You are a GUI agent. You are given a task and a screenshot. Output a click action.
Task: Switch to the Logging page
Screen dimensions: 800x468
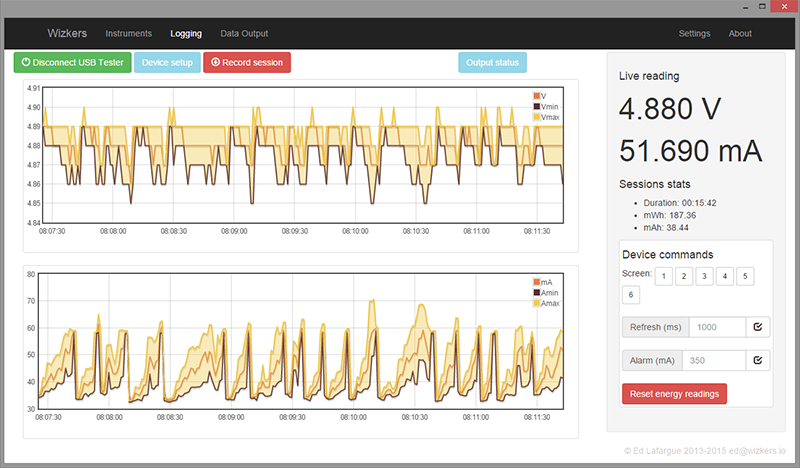click(186, 33)
